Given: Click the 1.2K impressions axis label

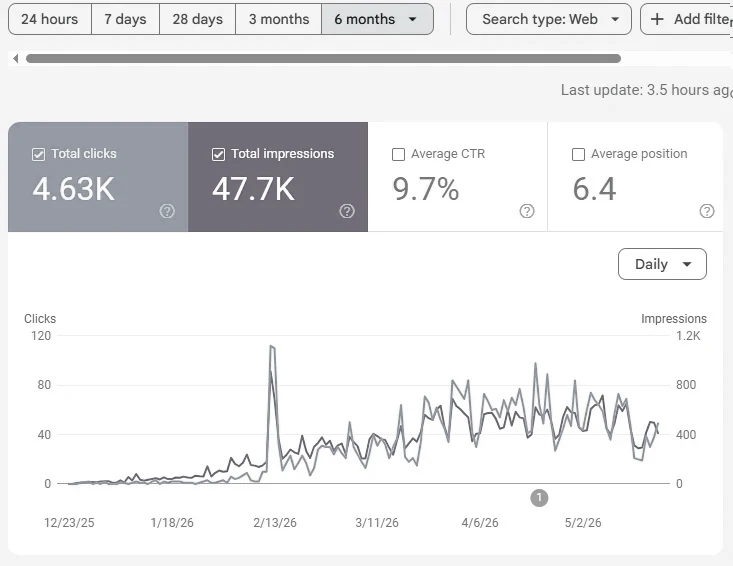Looking at the screenshot, I should (688, 336).
